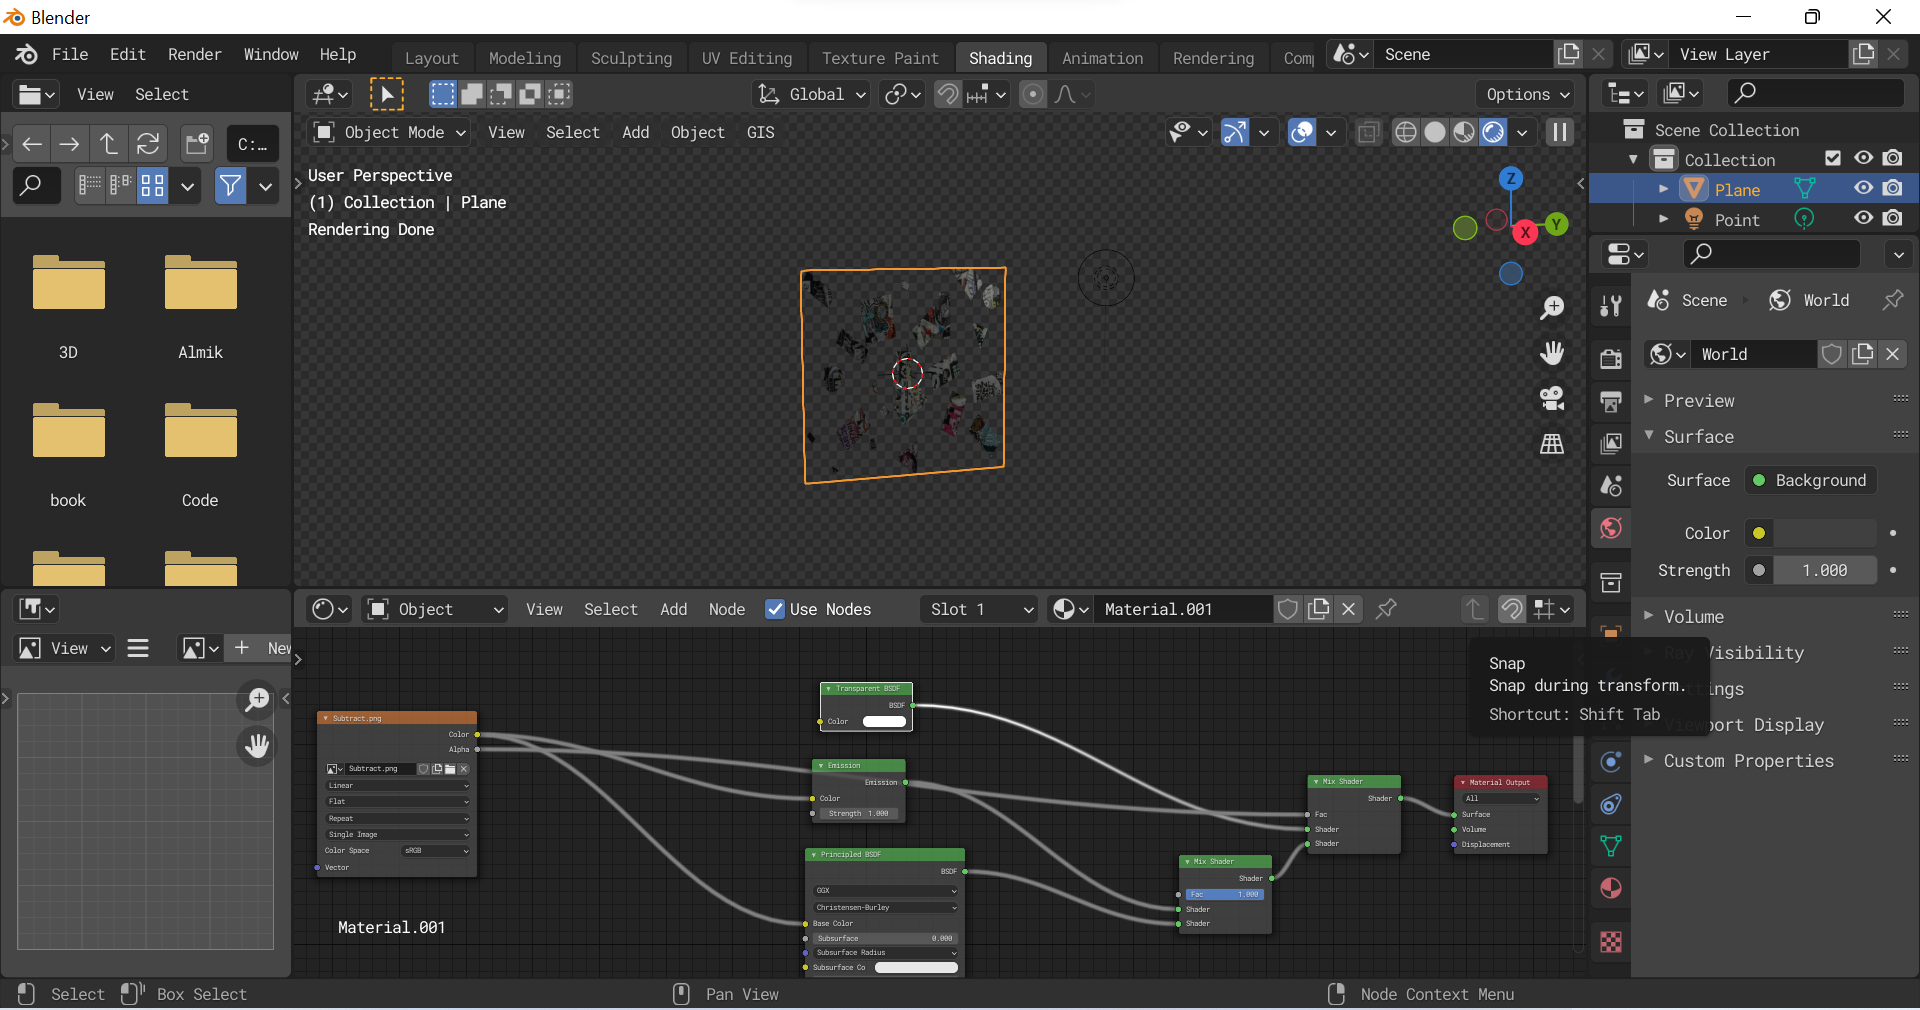
Task: Open the Global transform orientation dropdown
Action: 812,94
